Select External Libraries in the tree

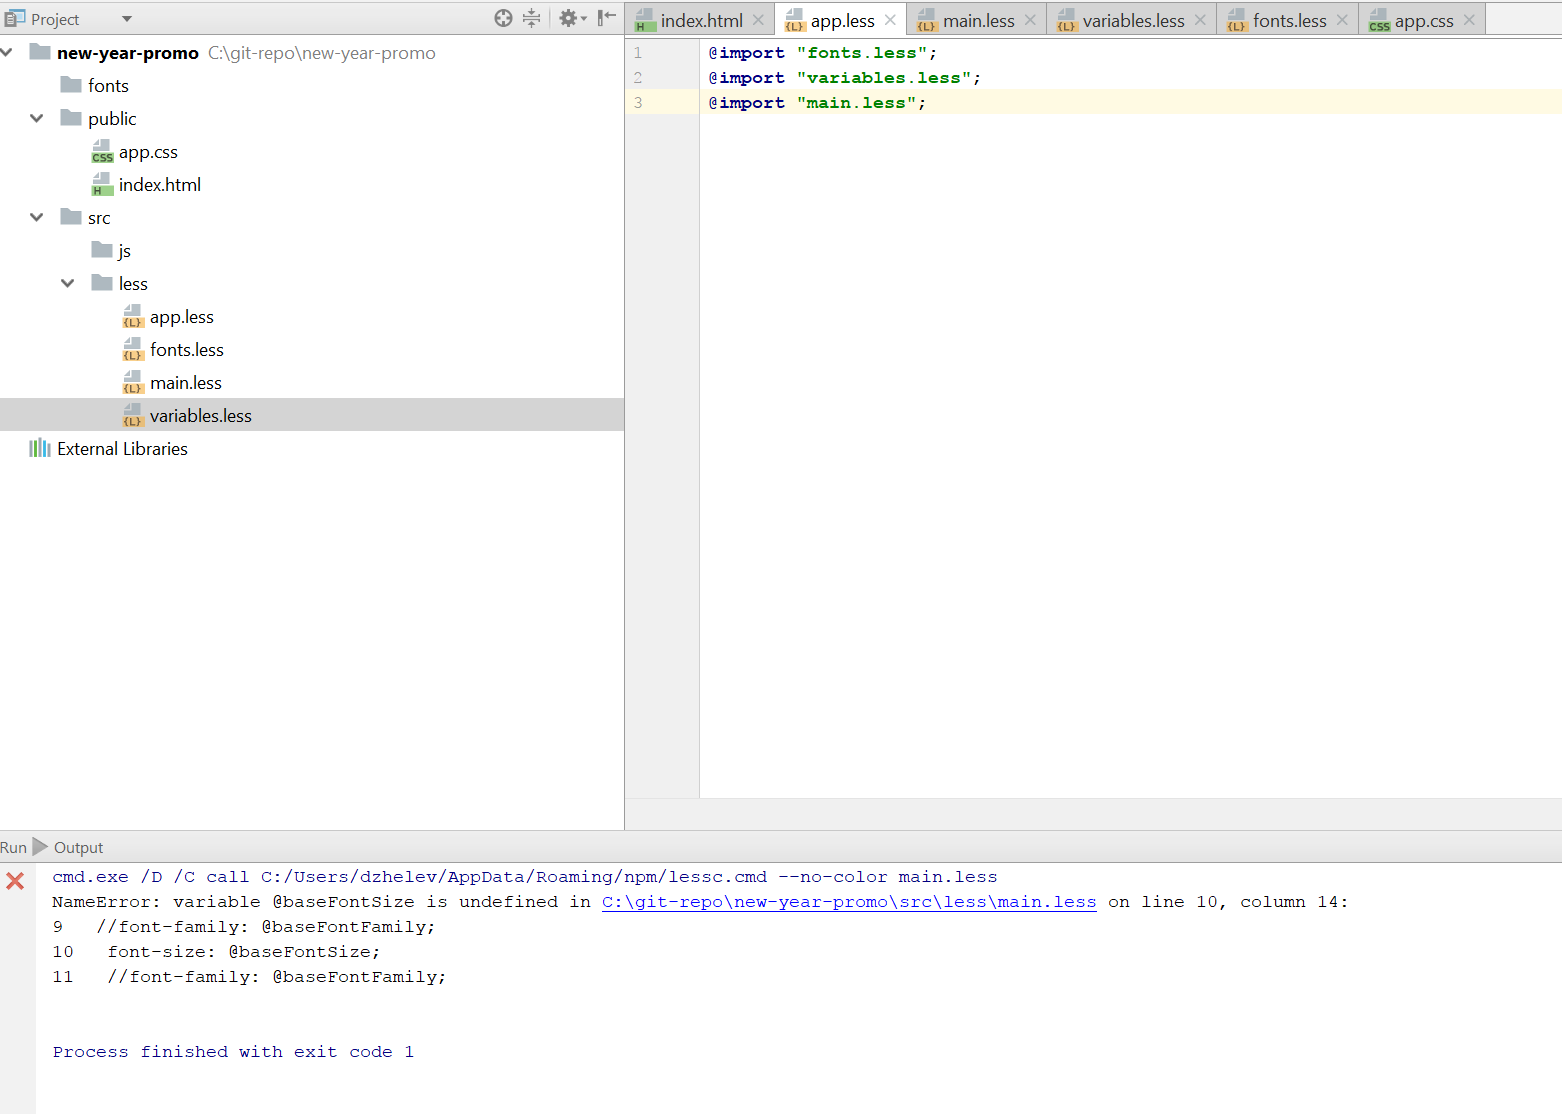122,449
